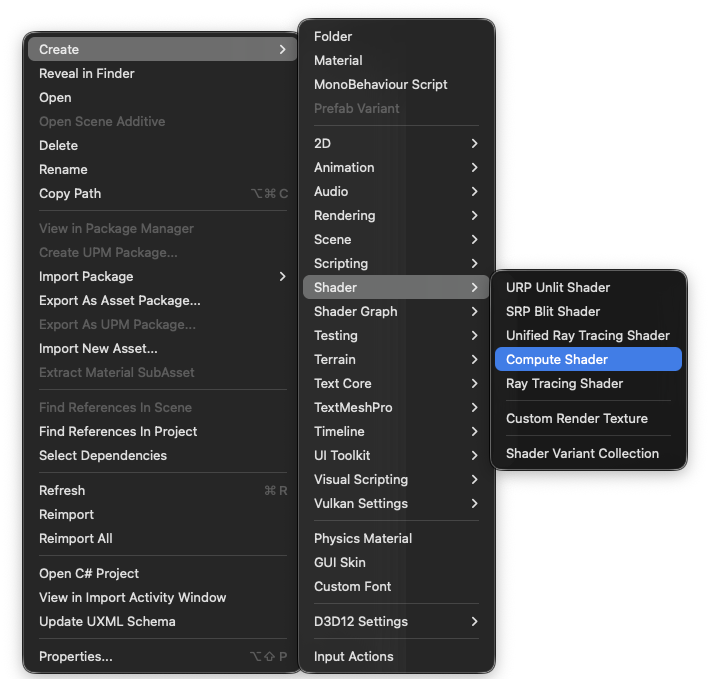Click Reveal in Finder

click(162, 73)
